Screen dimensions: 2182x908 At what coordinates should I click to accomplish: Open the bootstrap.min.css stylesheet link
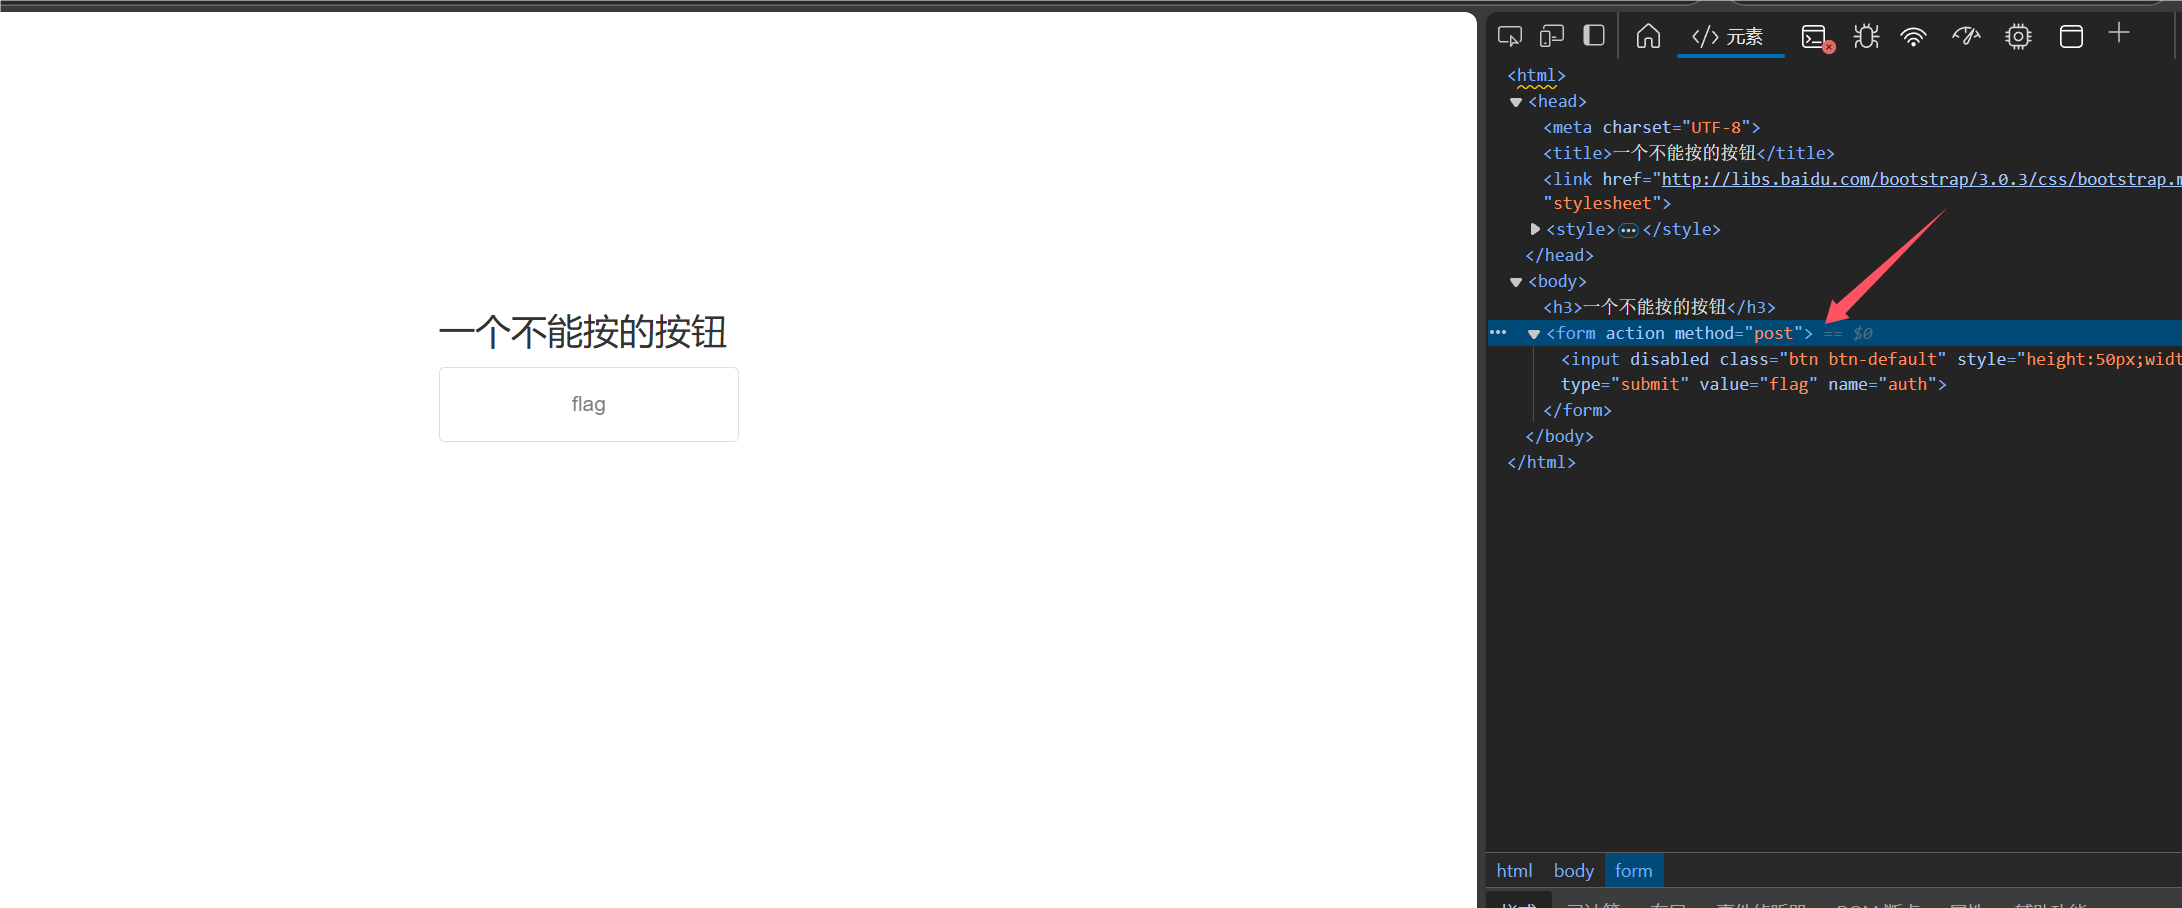coord(1921,179)
